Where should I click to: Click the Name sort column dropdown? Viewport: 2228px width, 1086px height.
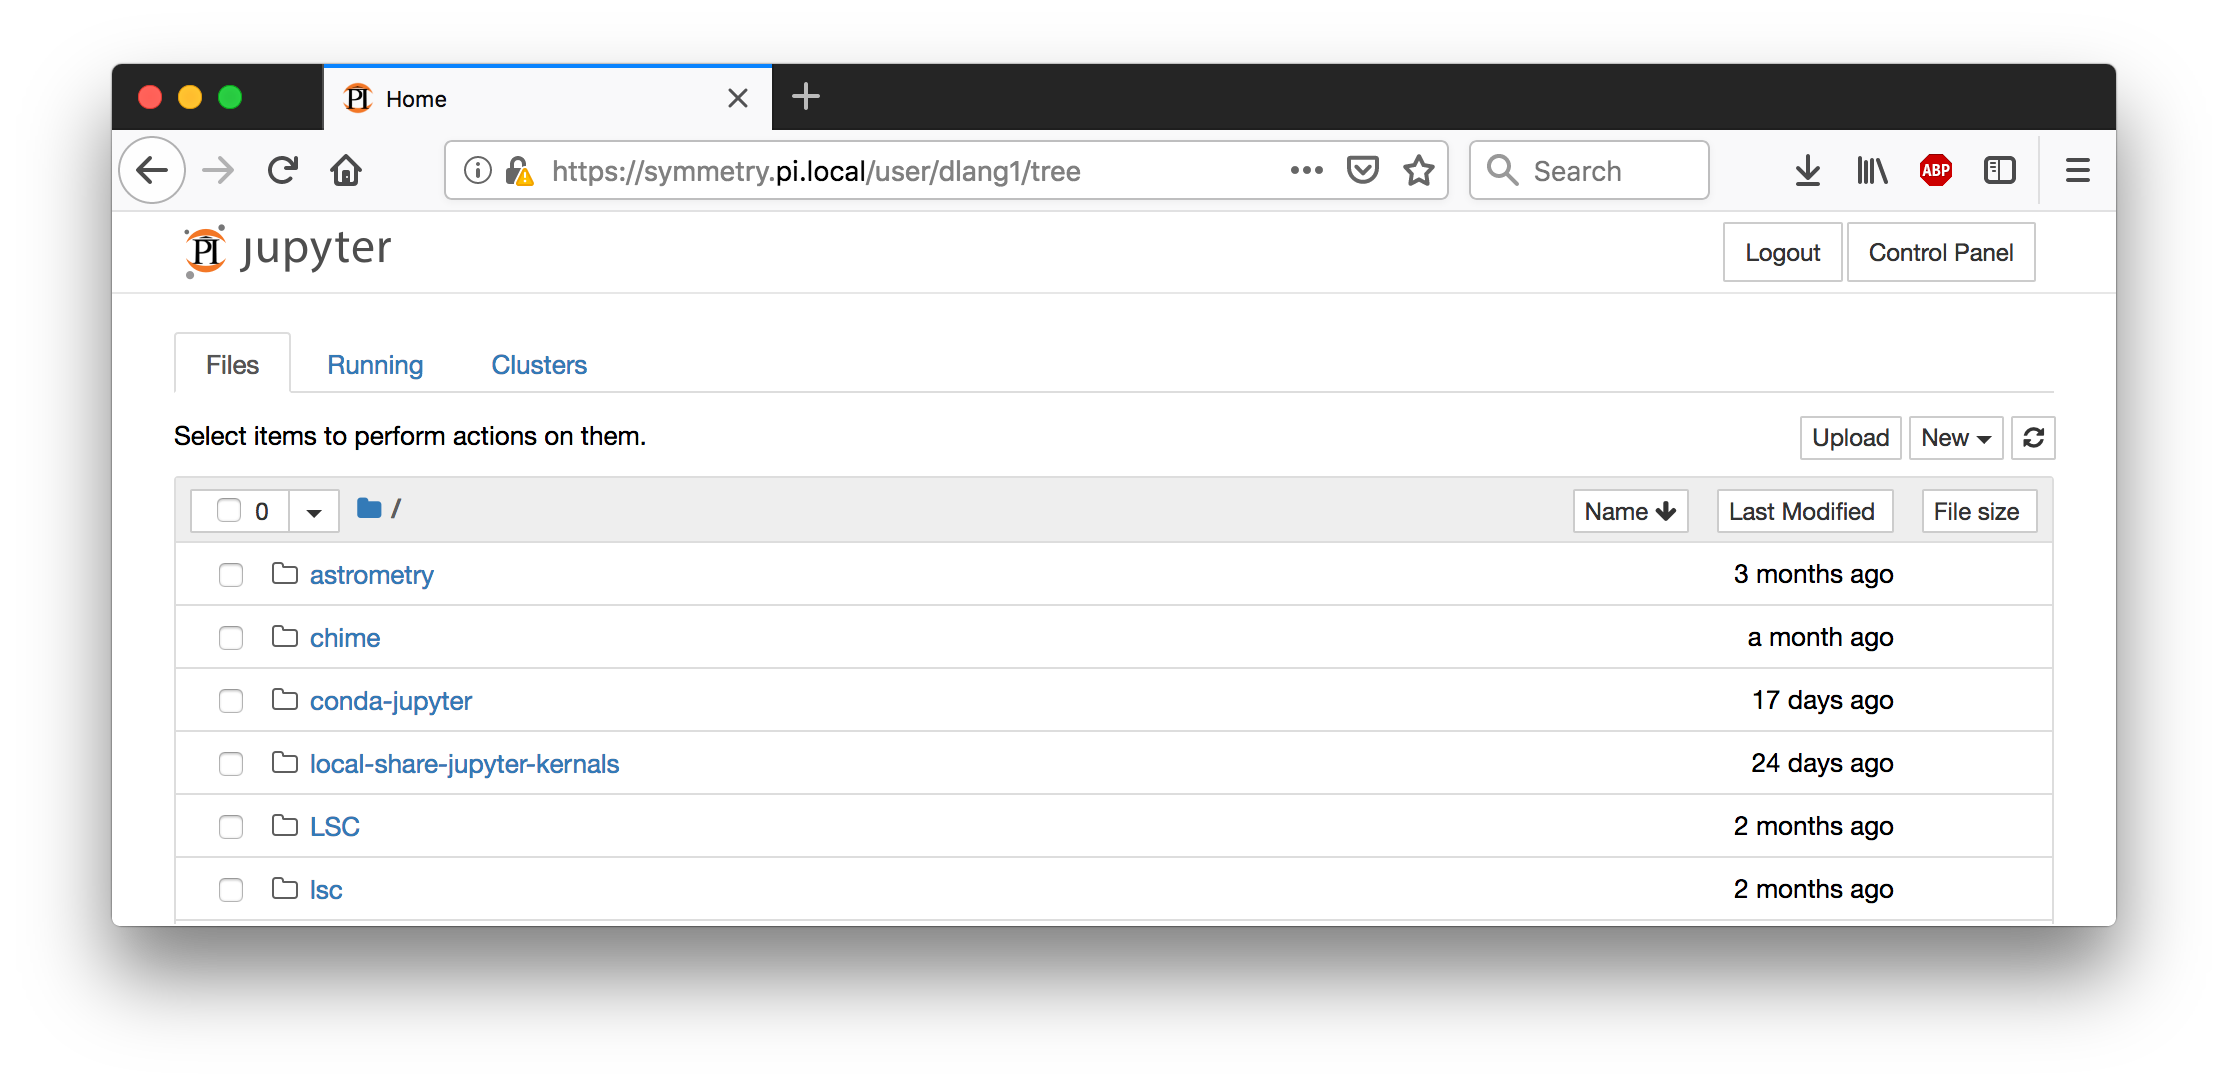[x=1633, y=509]
